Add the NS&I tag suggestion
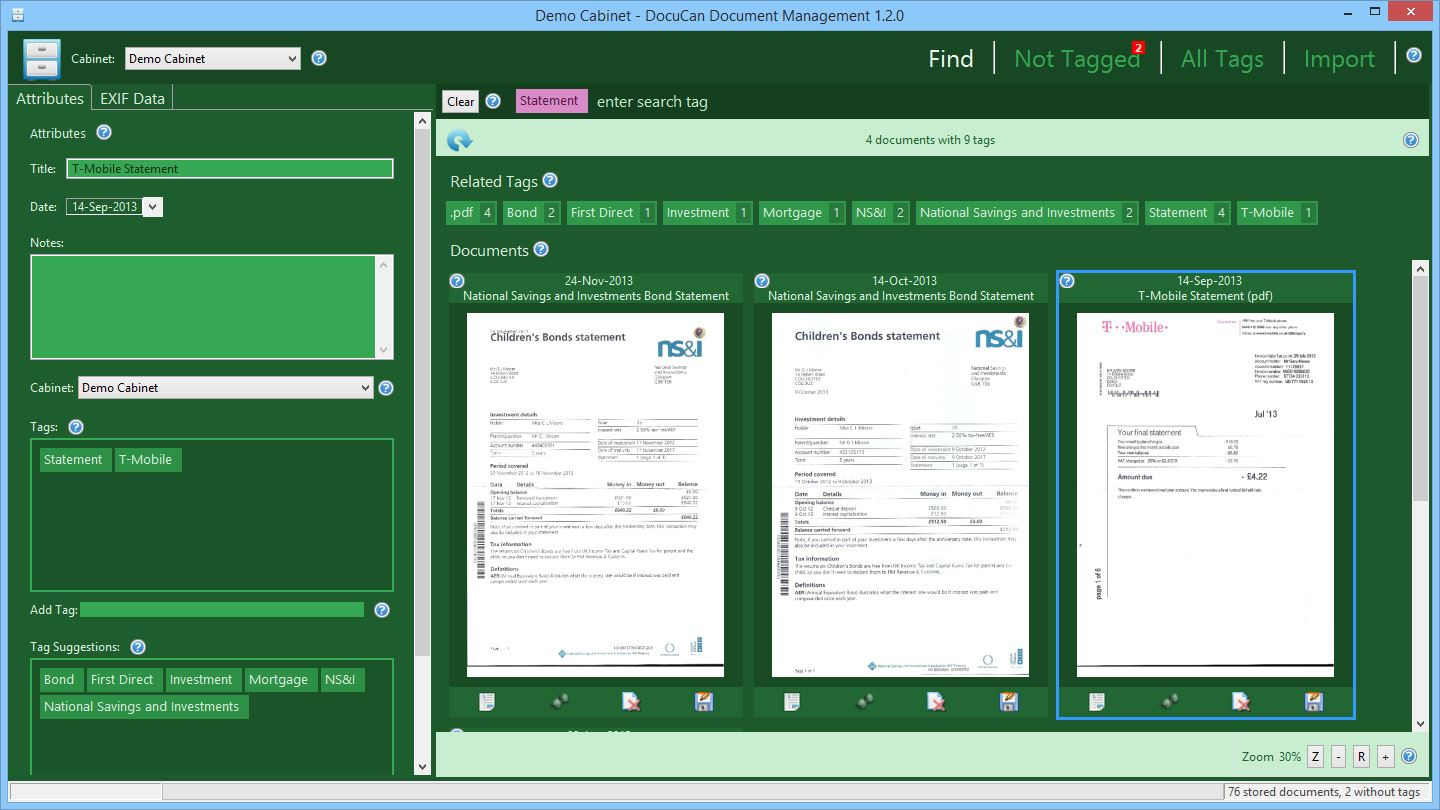This screenshot has height=810, width=1440. point(343,680)
